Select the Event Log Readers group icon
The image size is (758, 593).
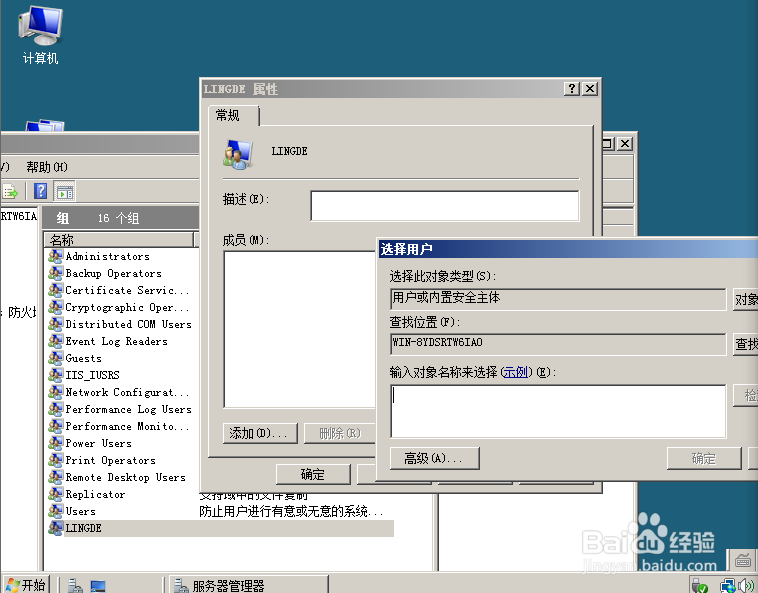(56, 341)
